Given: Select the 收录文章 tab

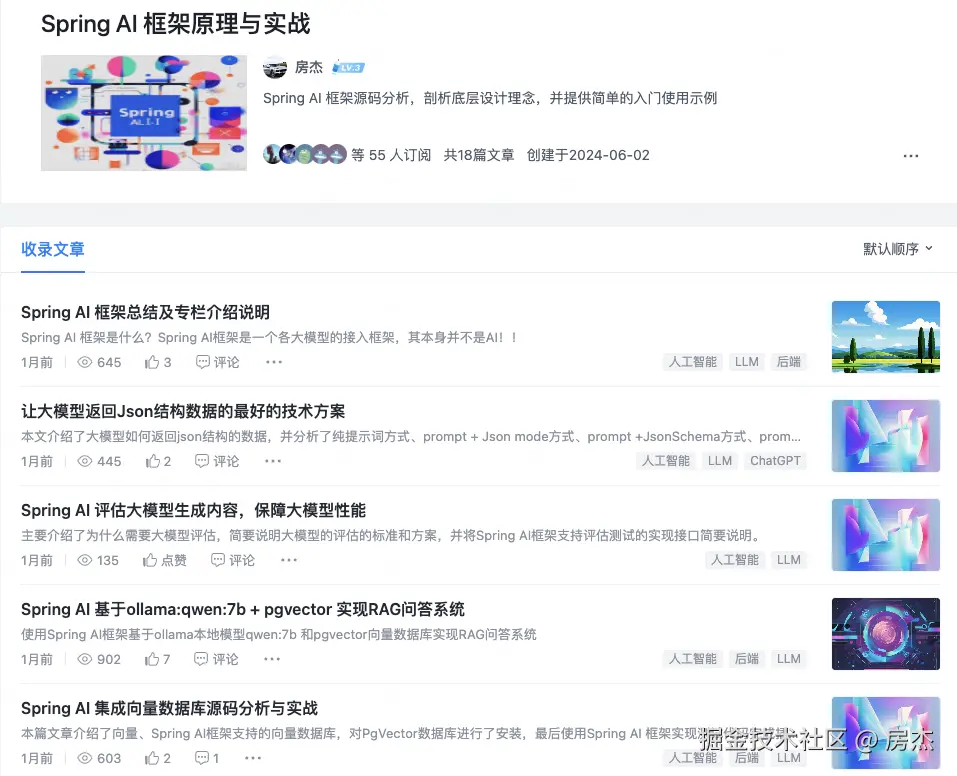Looking at the screenshot, I should click(52, 249).
